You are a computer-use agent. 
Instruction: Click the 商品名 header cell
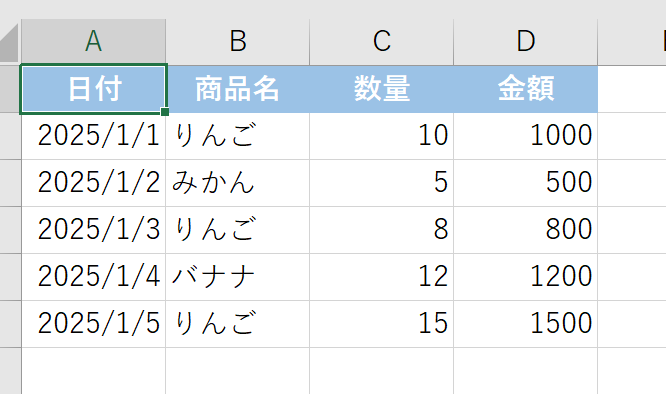[238, 89]
